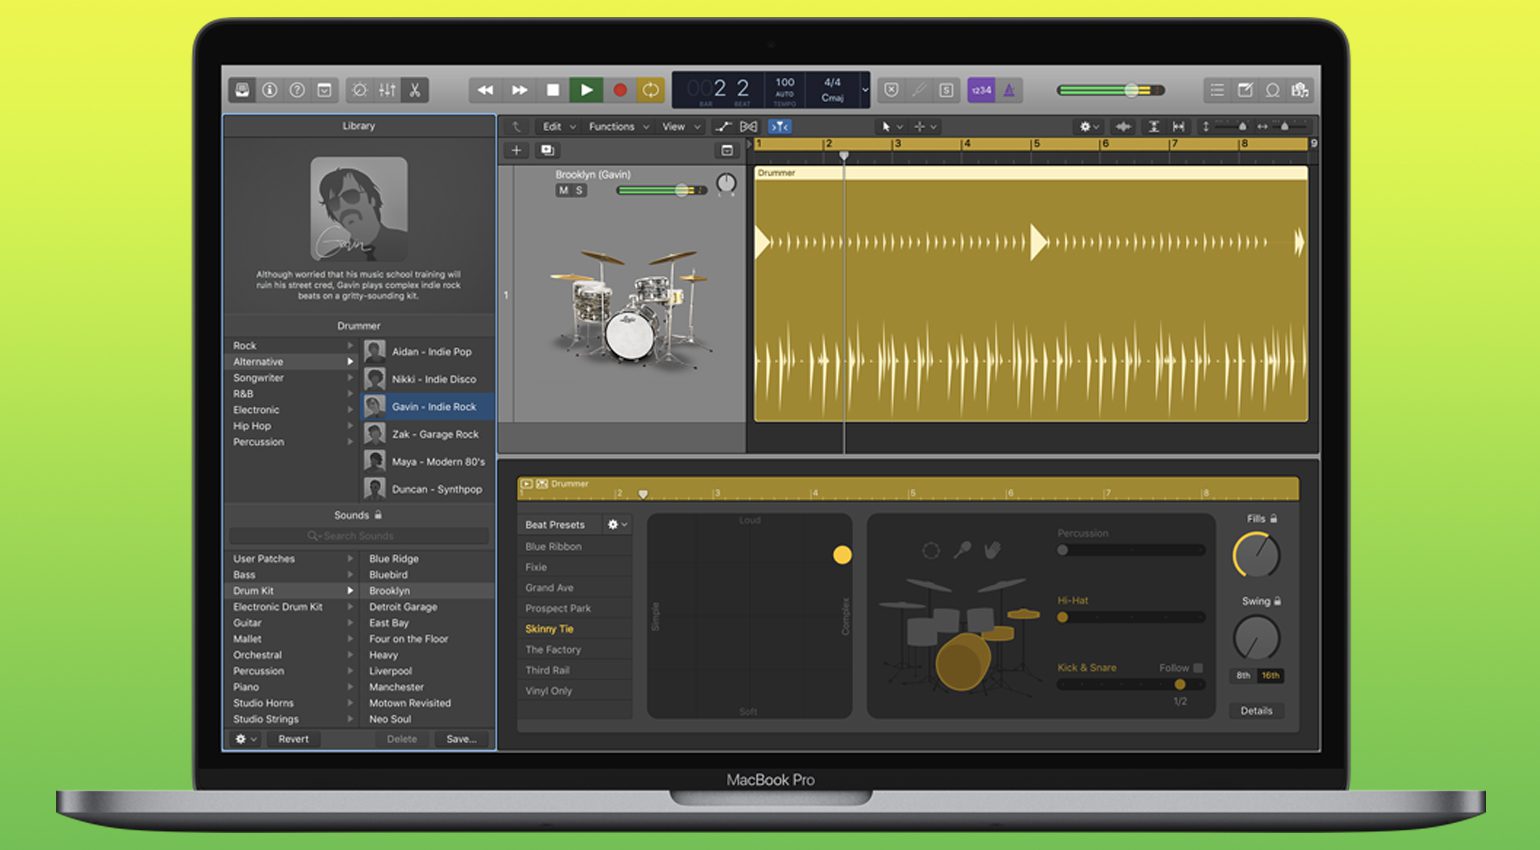
Task: Expand the Guitar sound category
Action: [x=350, y=623]
